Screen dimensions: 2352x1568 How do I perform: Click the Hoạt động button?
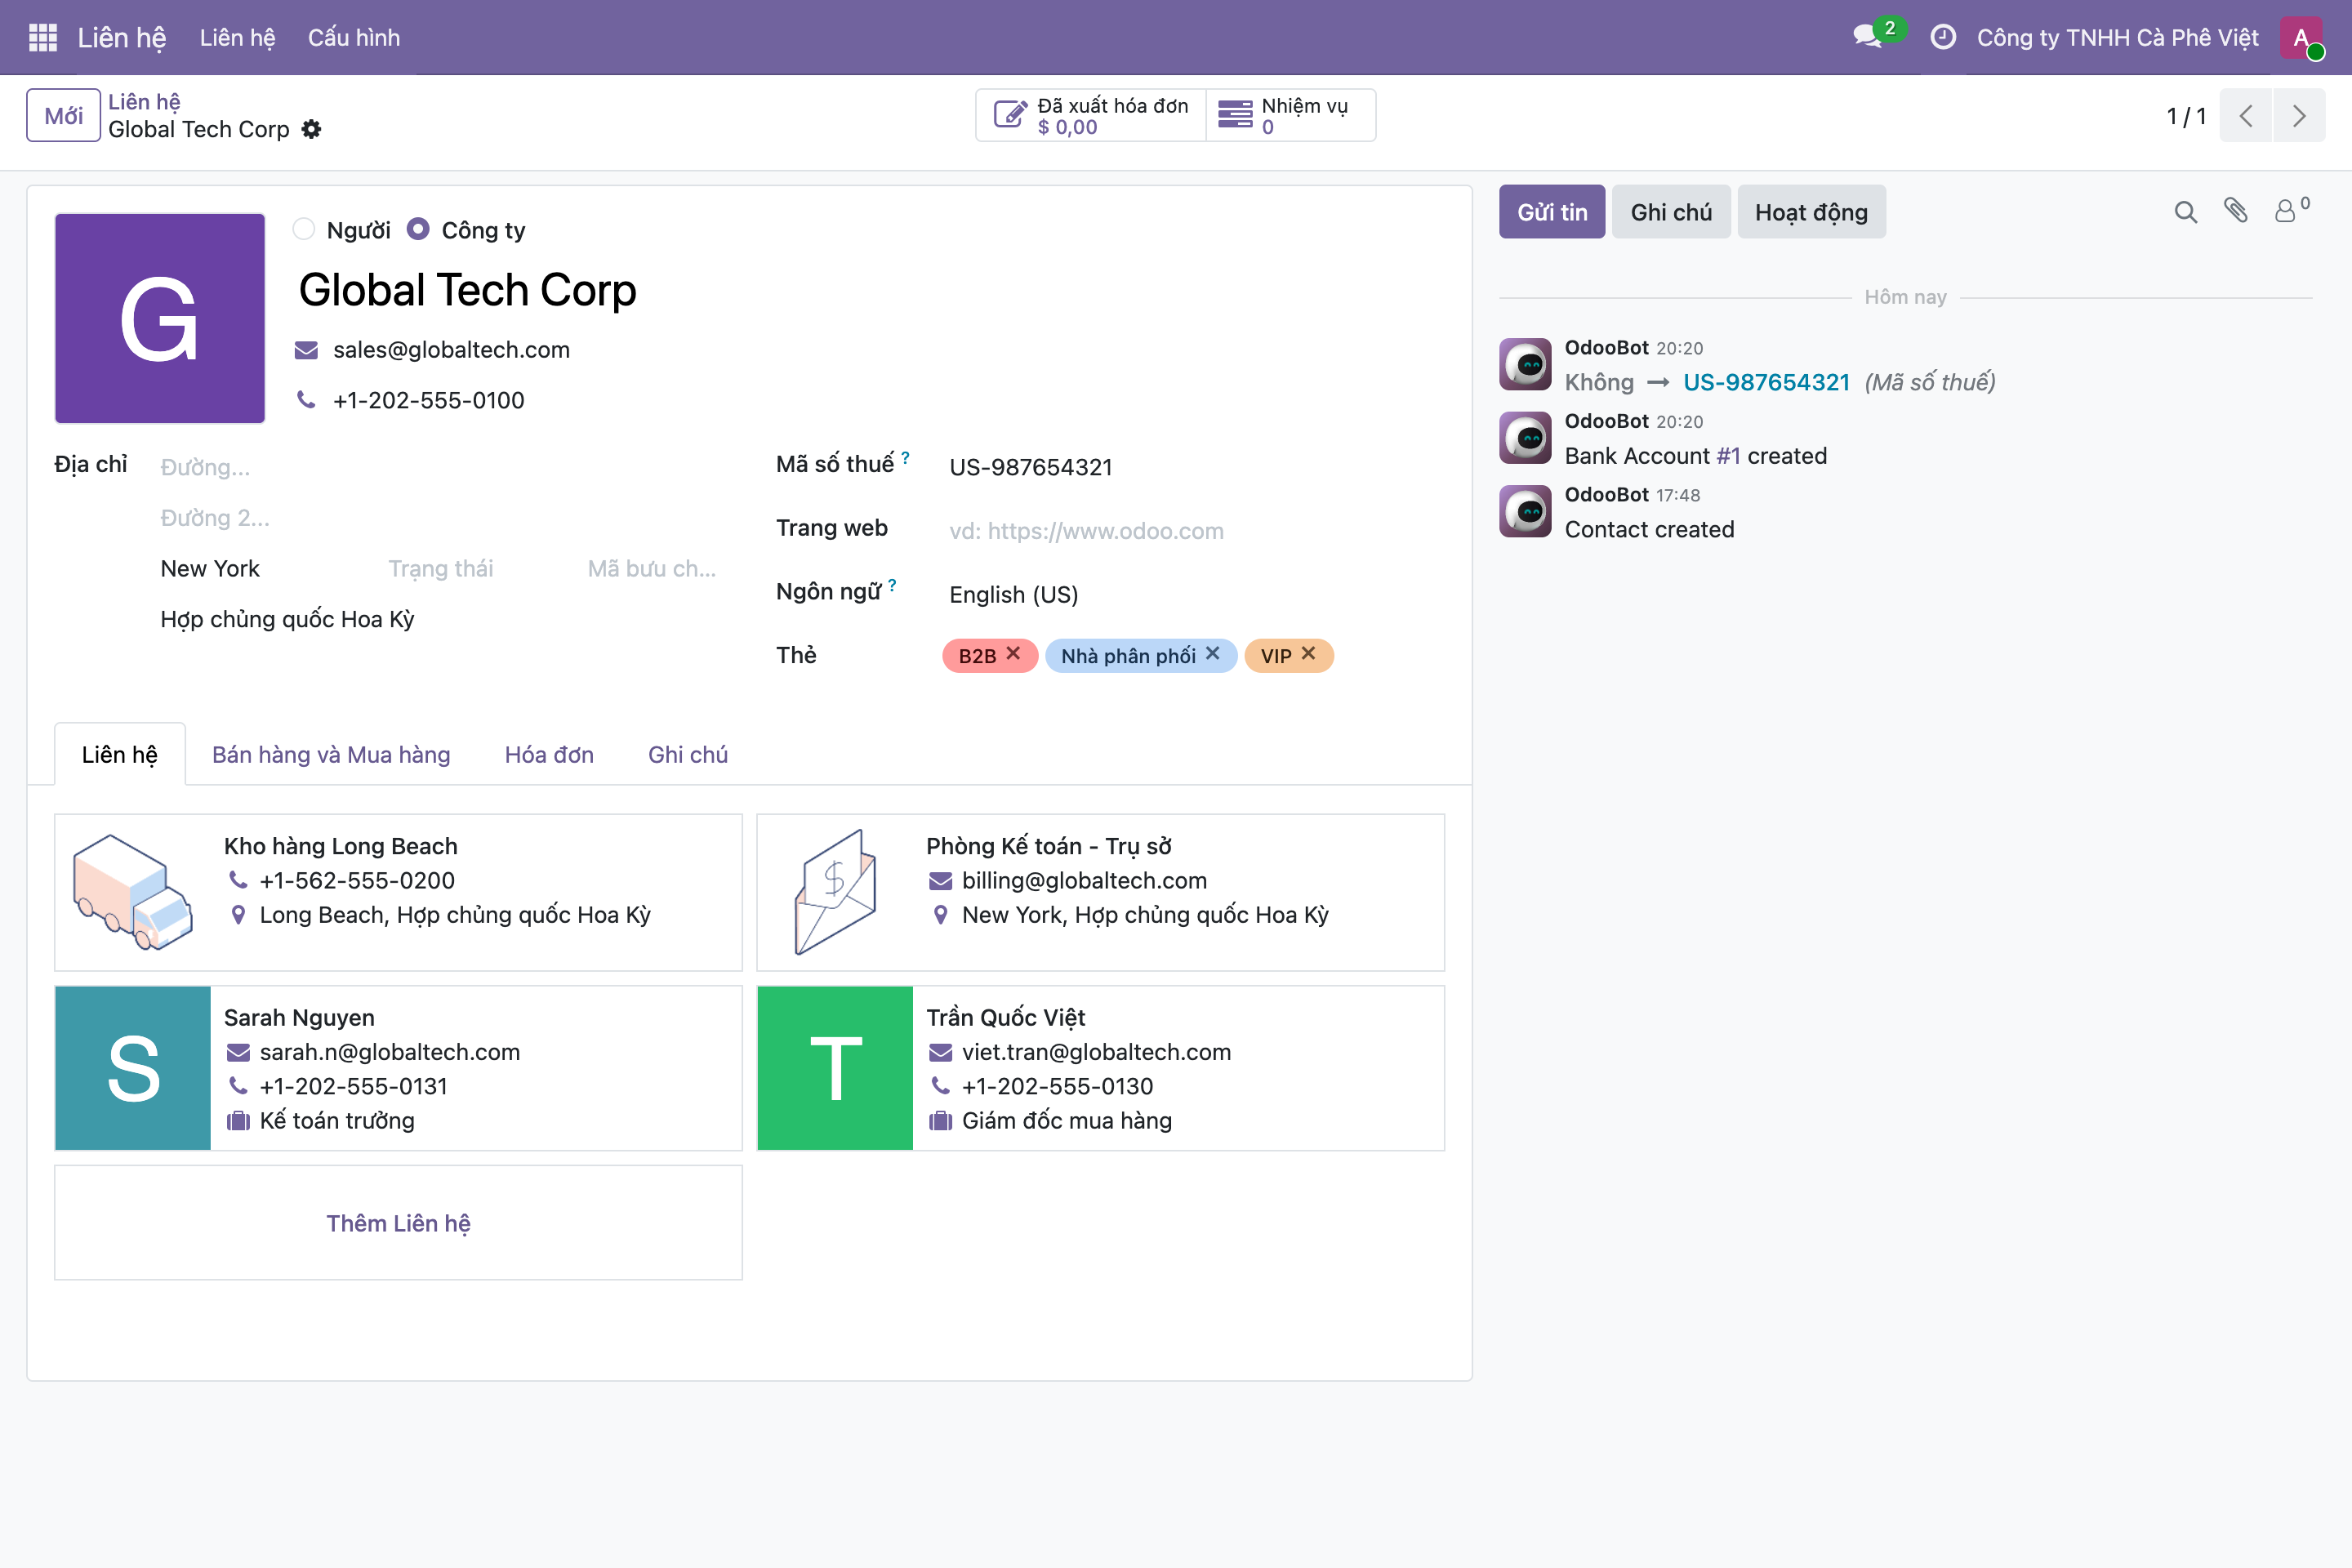click(1811, 212)
